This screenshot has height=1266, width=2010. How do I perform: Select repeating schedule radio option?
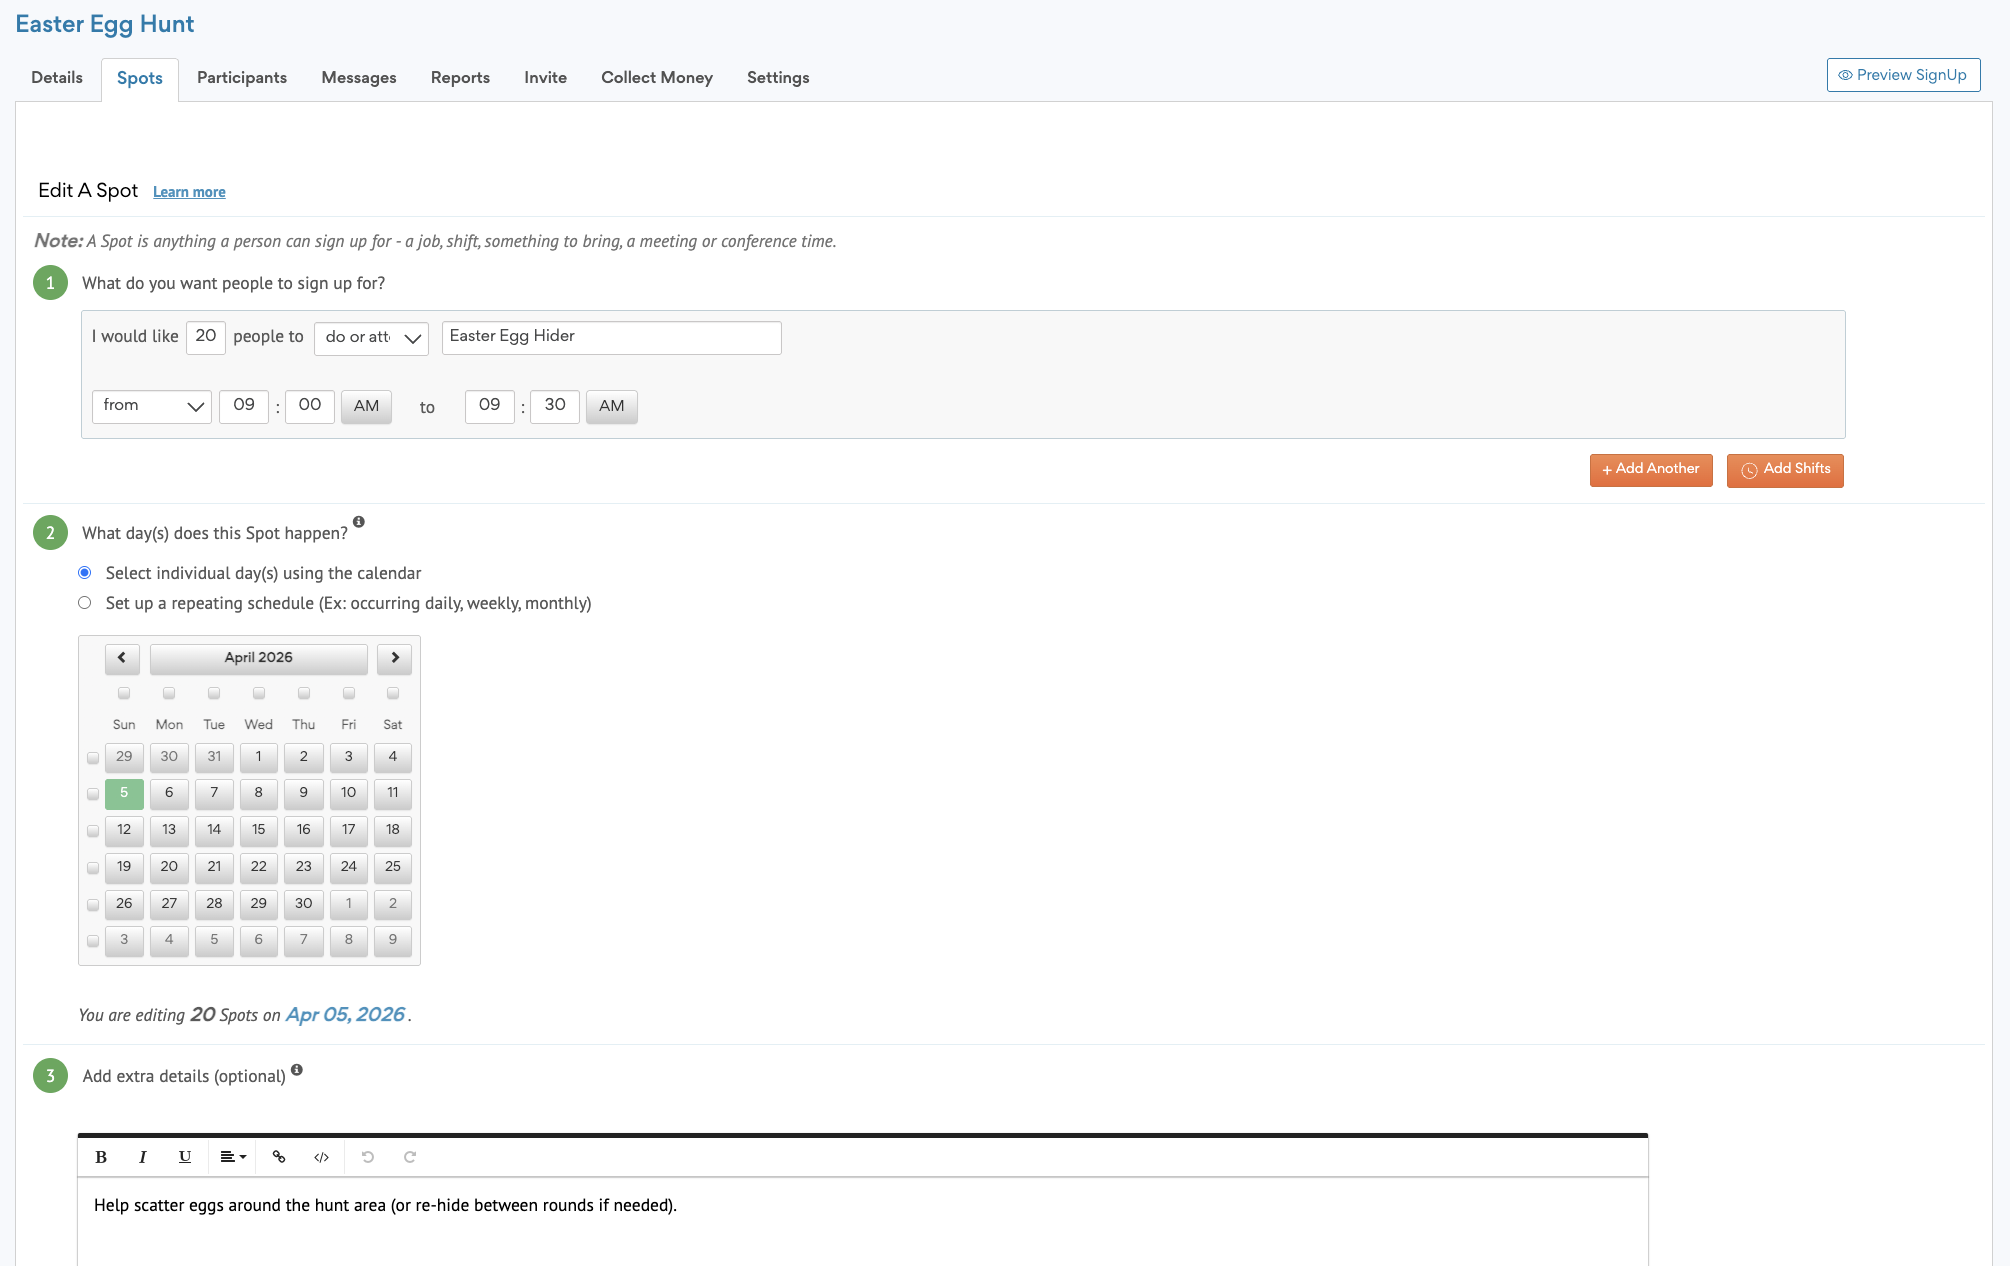(85, 603)
